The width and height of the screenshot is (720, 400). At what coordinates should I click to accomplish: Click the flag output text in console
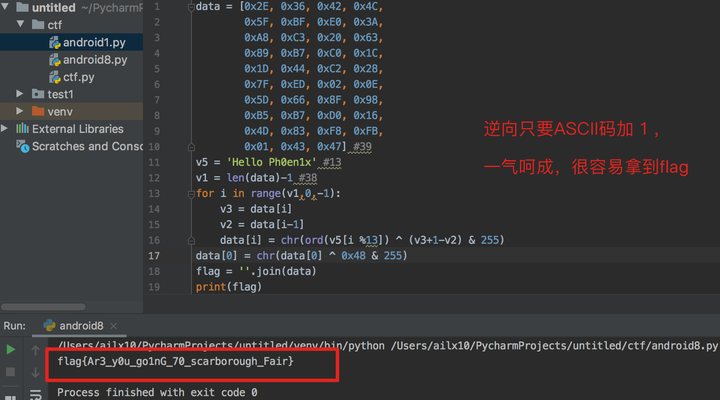(x=175, y=361)
